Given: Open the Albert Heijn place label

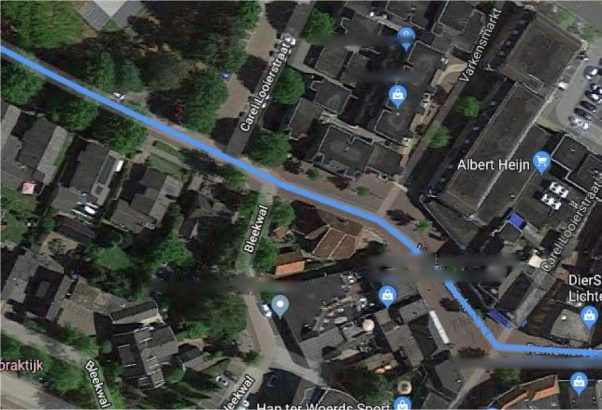Looking at the screenshot, I should pyautogui.click(x=493, y=165).
